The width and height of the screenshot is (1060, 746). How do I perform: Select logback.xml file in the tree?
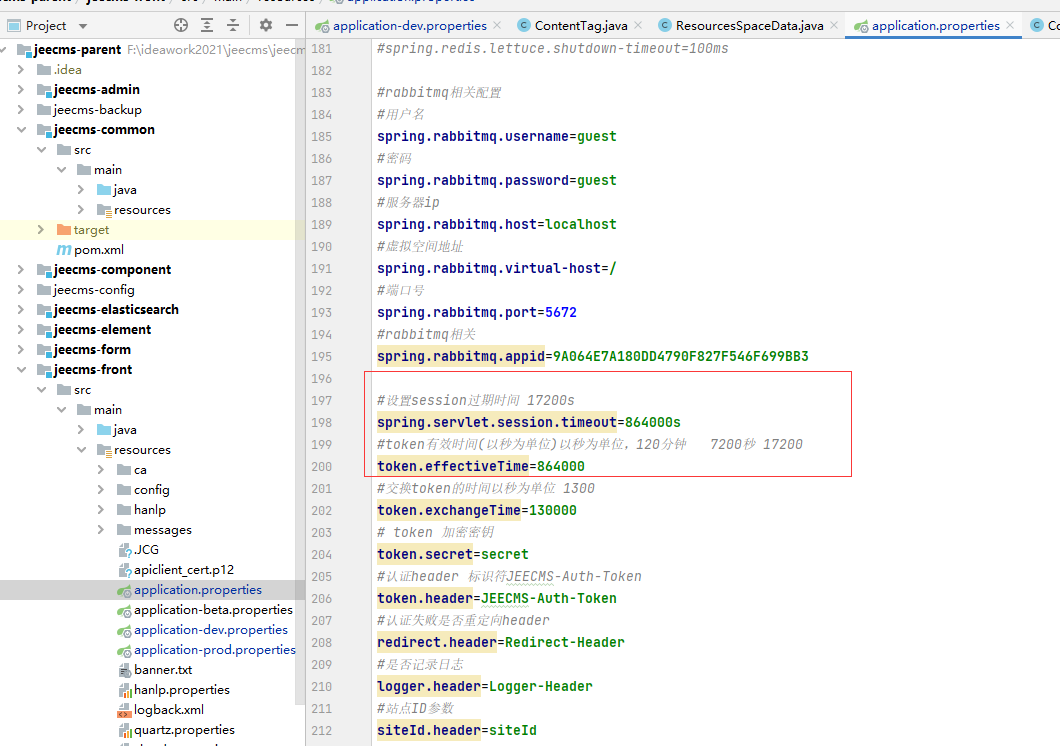tap(168, 709)
